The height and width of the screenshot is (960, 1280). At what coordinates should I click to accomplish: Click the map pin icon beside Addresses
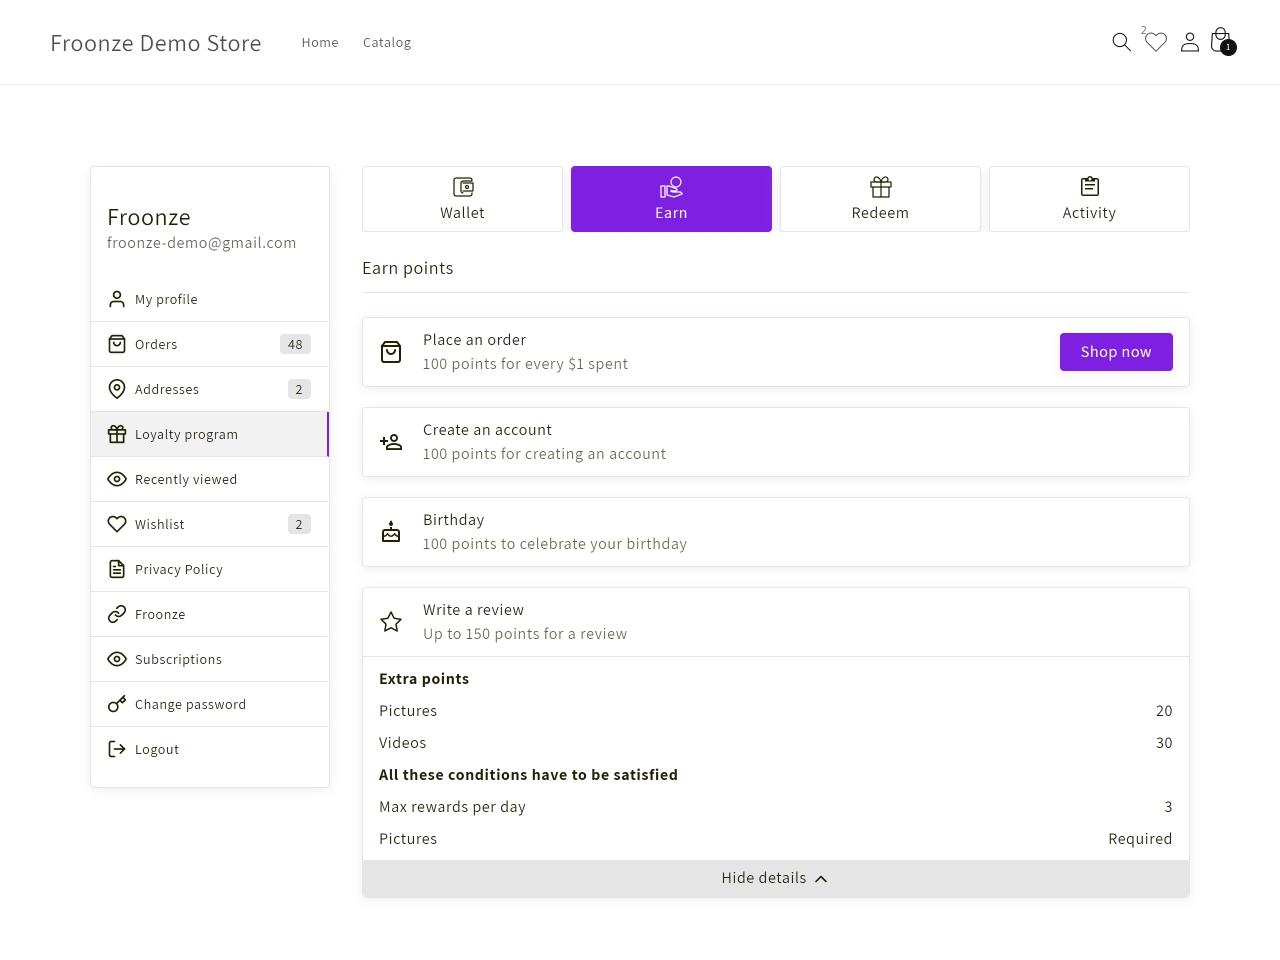point(117,389)
